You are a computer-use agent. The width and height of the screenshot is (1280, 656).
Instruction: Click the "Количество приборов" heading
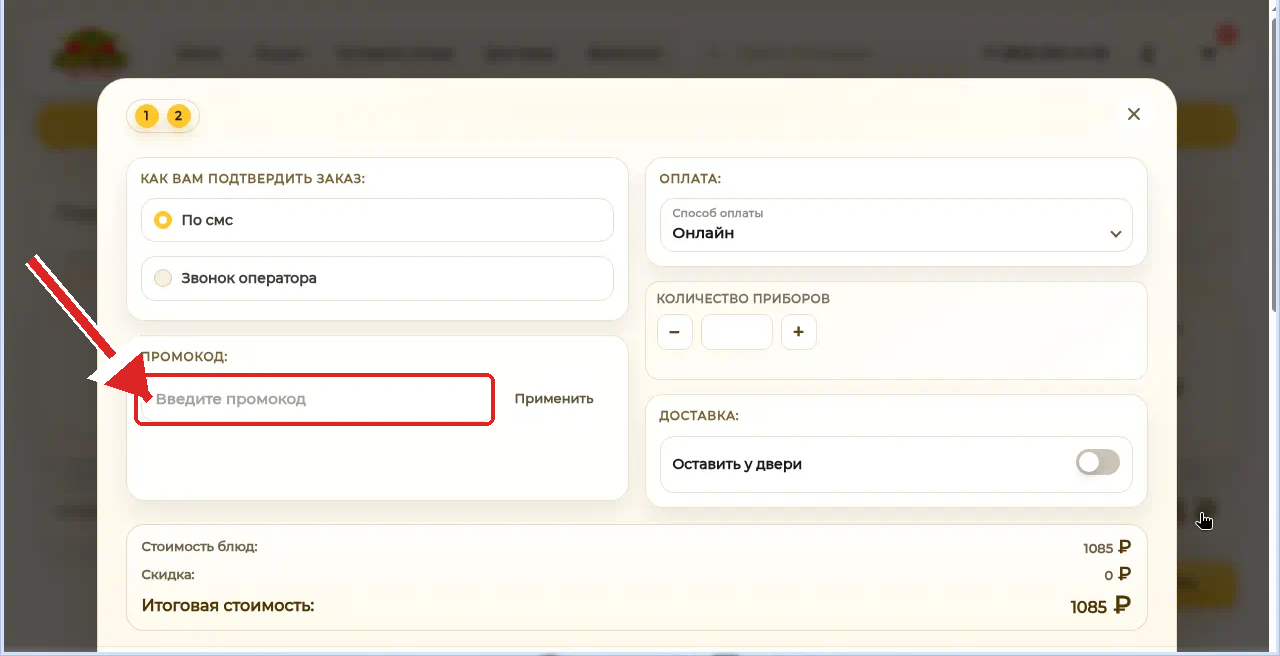tap(743, 298)
